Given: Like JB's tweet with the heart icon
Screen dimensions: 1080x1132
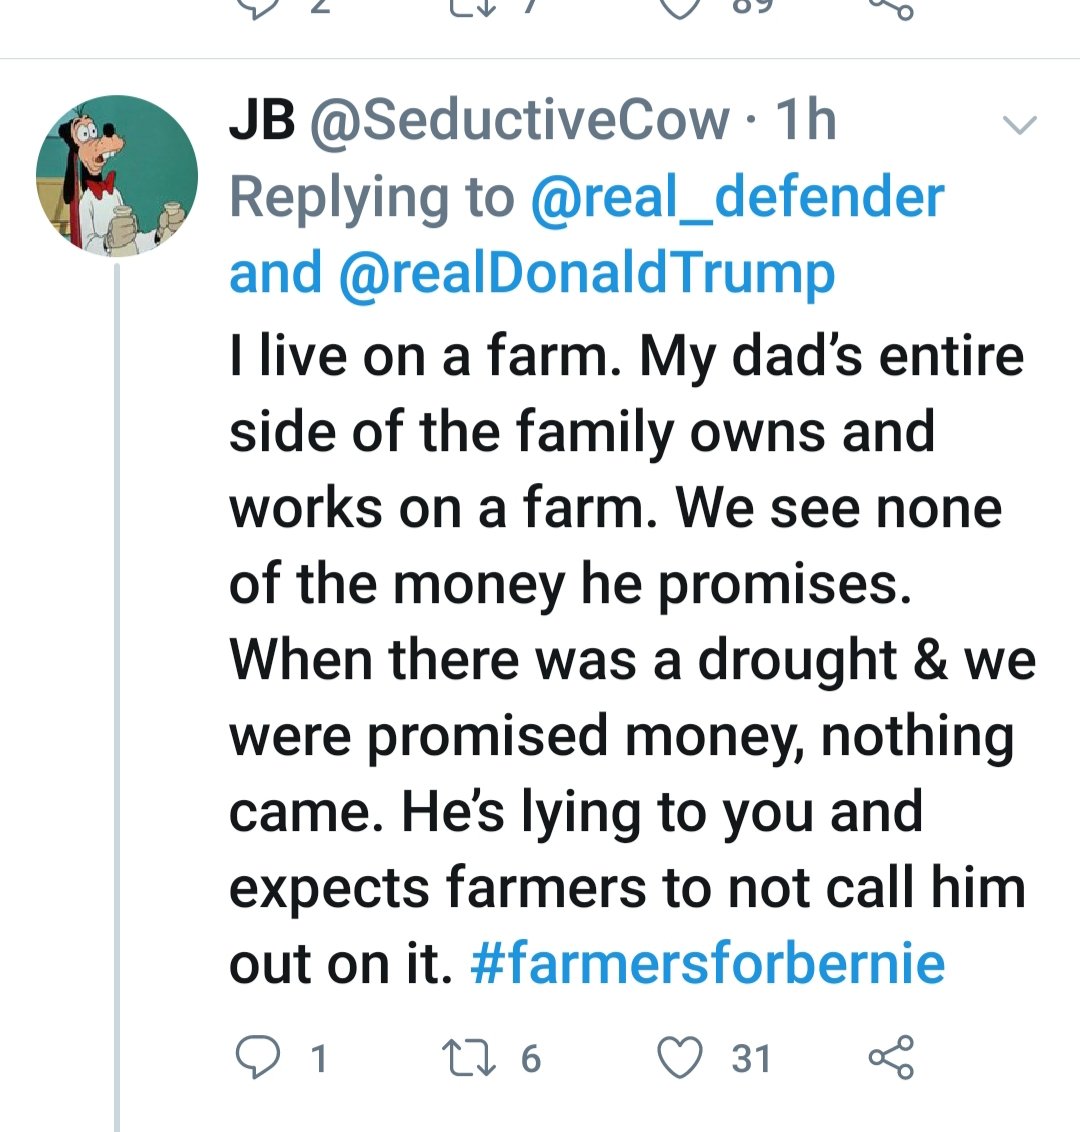Looking at the screenshot, I should (683, 1057).
